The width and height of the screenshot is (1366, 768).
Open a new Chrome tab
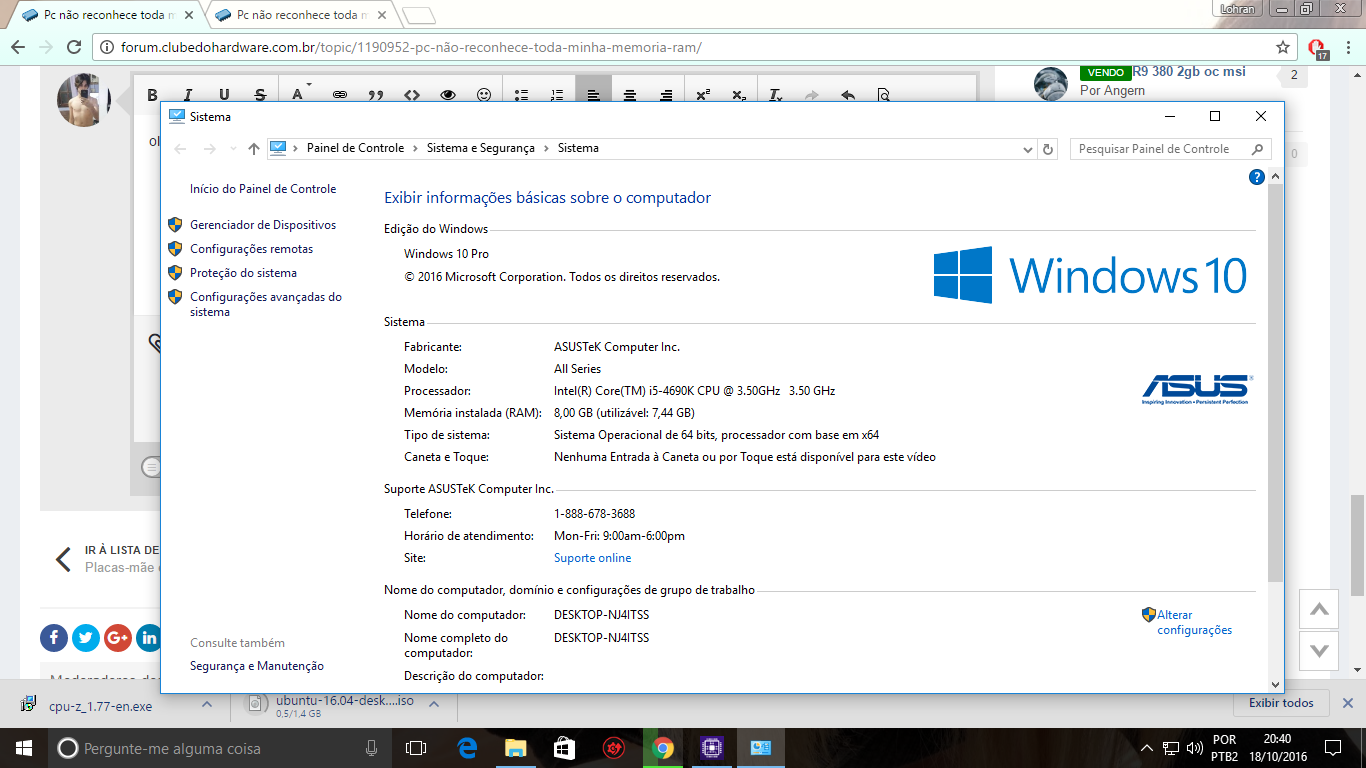pos(420,15)
